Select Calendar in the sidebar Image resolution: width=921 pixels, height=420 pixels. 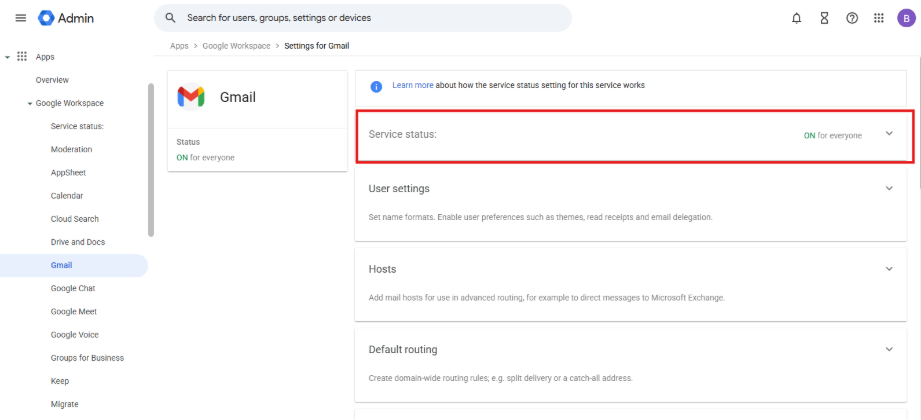click(x=67, y=196)
